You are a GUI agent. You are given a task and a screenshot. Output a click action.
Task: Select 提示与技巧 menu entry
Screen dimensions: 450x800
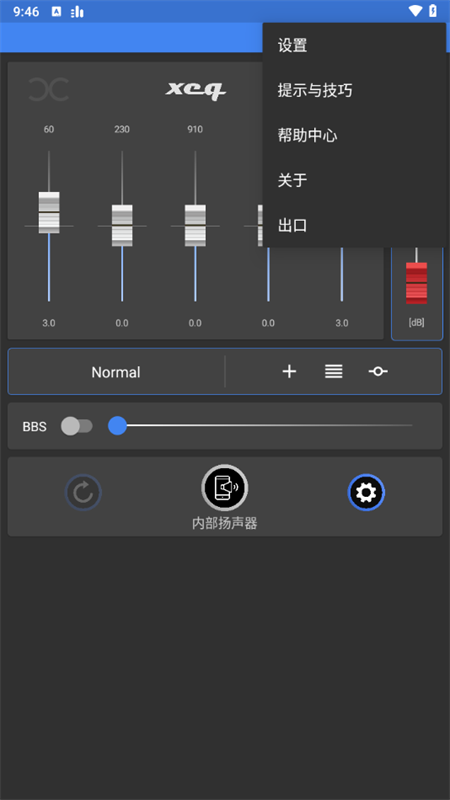[x=354, y=91]
